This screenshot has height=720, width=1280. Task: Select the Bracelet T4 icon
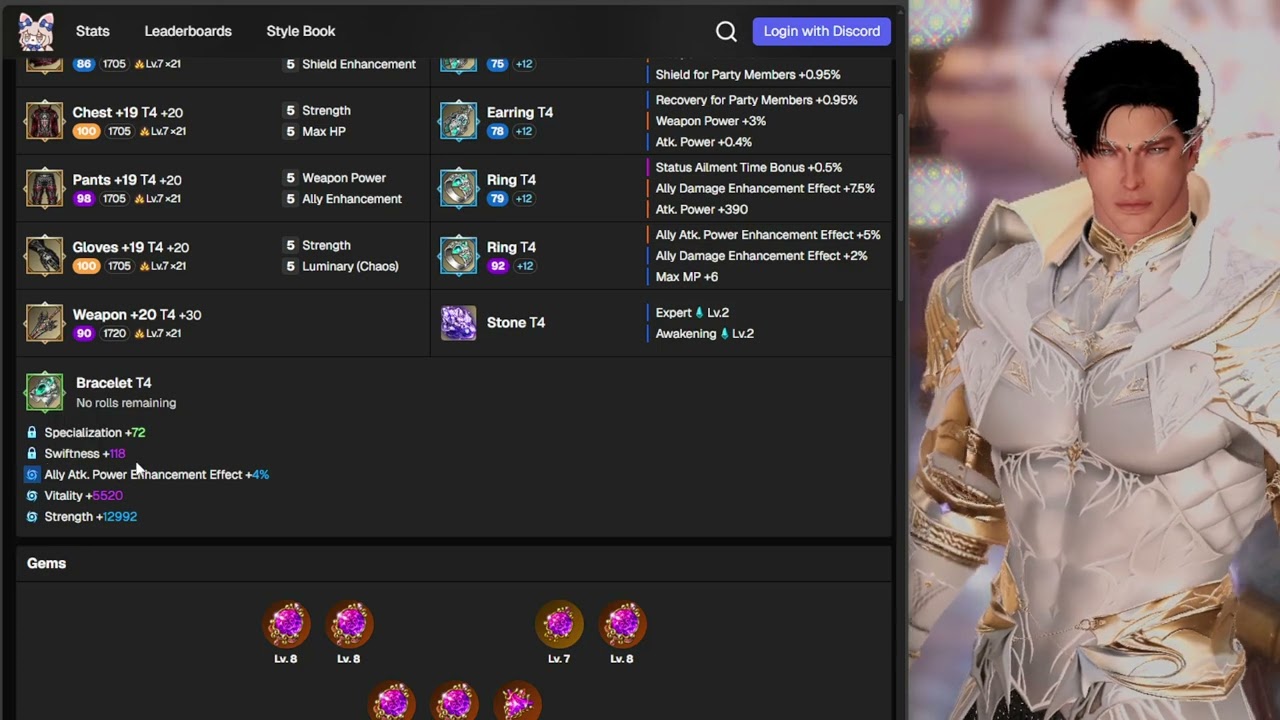(x=44, y=392)
